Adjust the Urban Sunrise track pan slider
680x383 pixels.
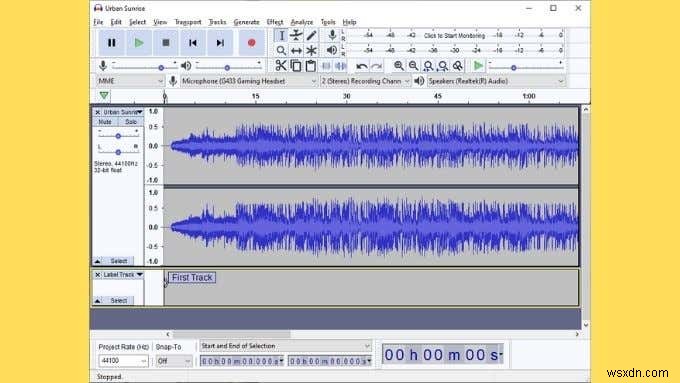118,151
